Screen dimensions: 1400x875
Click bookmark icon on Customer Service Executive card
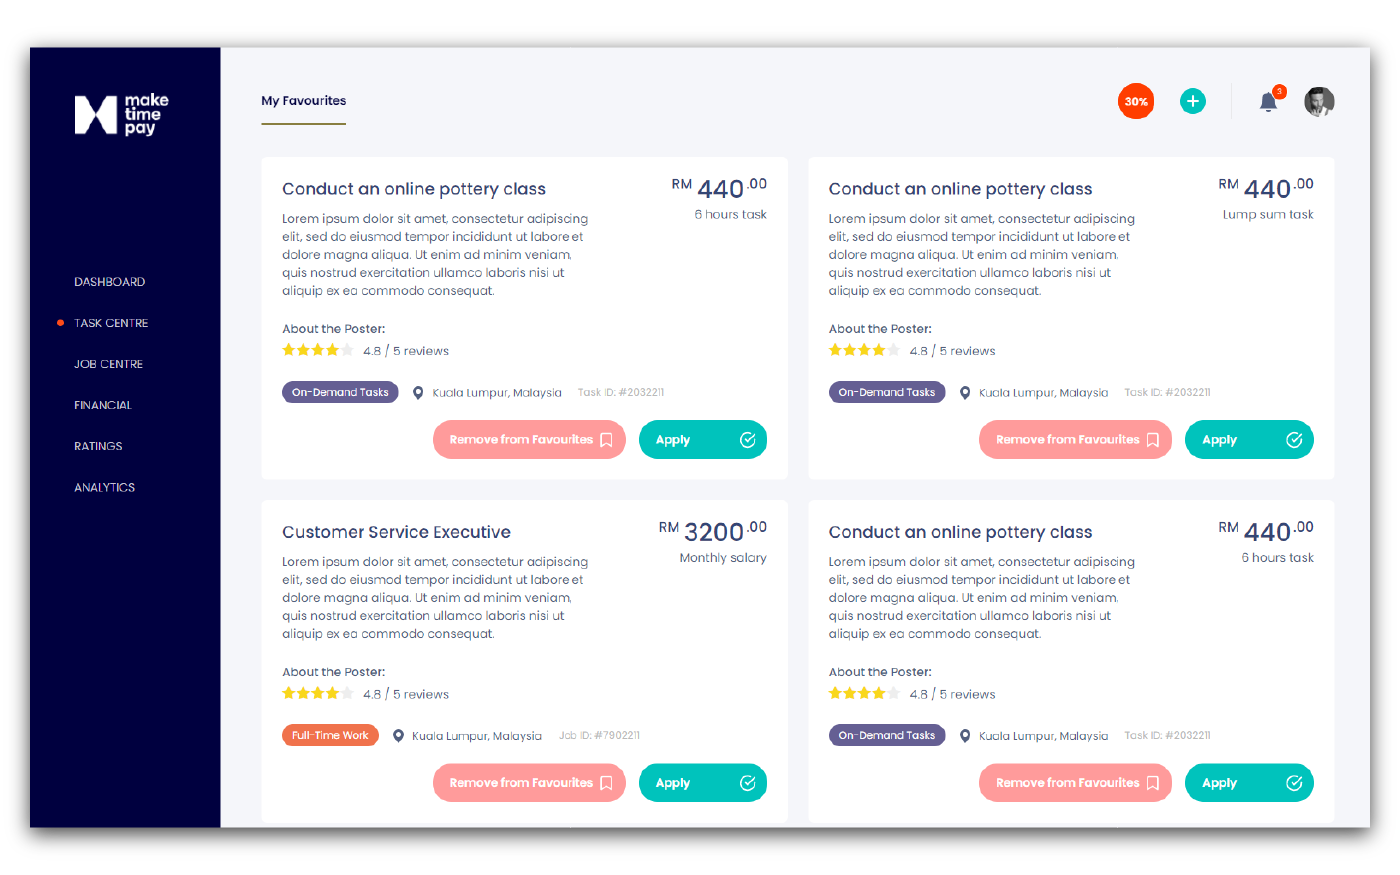coord(606,783)
